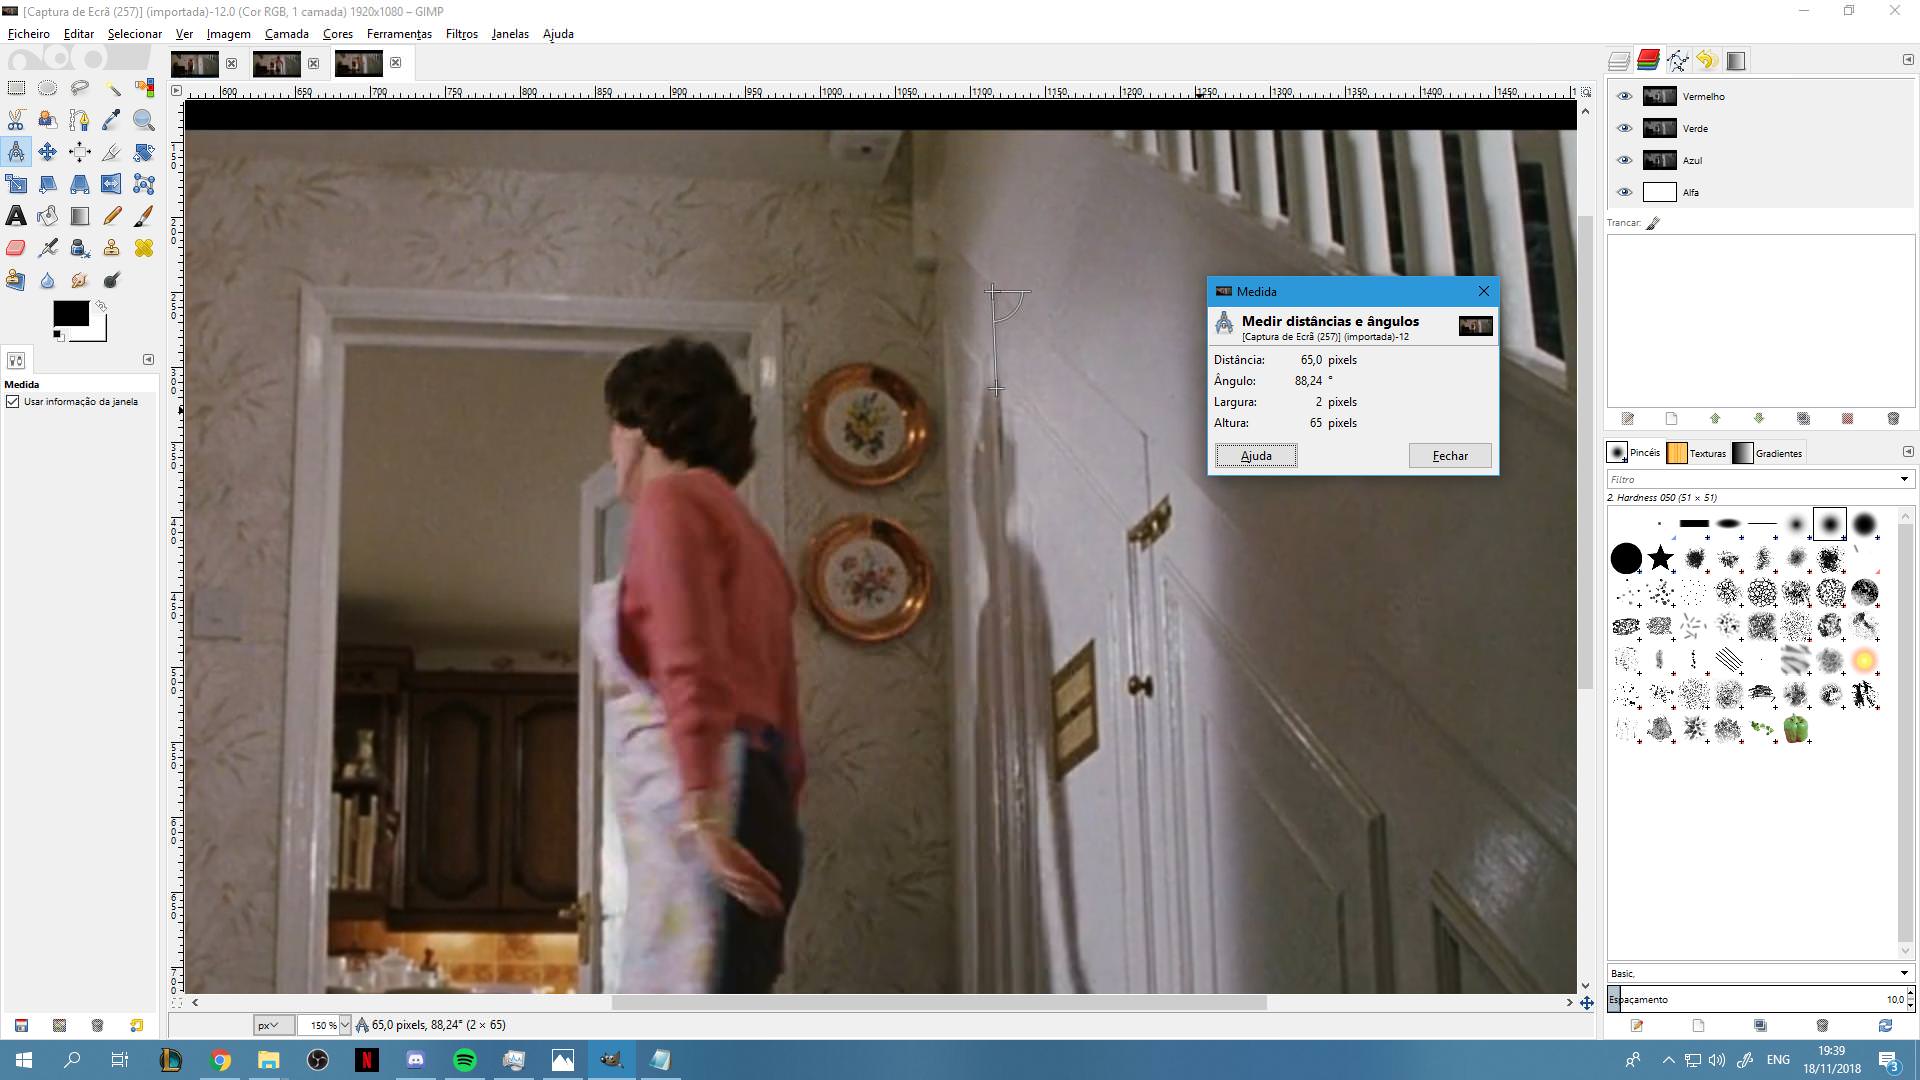Viewport: 1920px width, 1080px height.
Task: Open the channels dock configure arrow
Action: coord(1908,60)
